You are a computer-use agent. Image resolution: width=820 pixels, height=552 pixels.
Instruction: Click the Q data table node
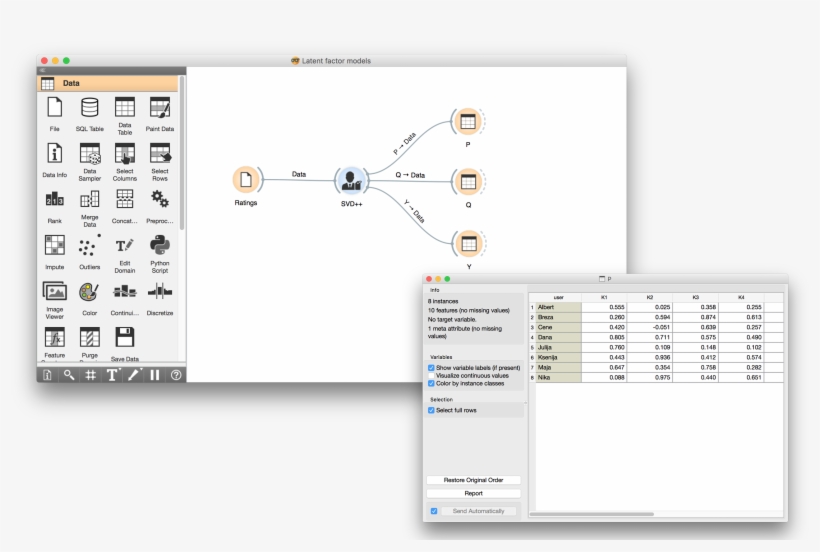467,182
